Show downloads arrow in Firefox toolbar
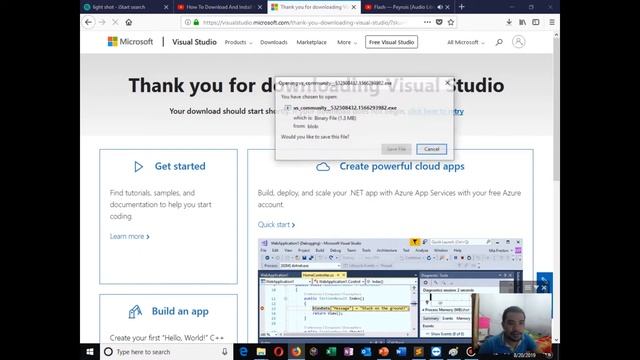Image resolution: width=640 pixels, height=360 pixels. (509, 22)
